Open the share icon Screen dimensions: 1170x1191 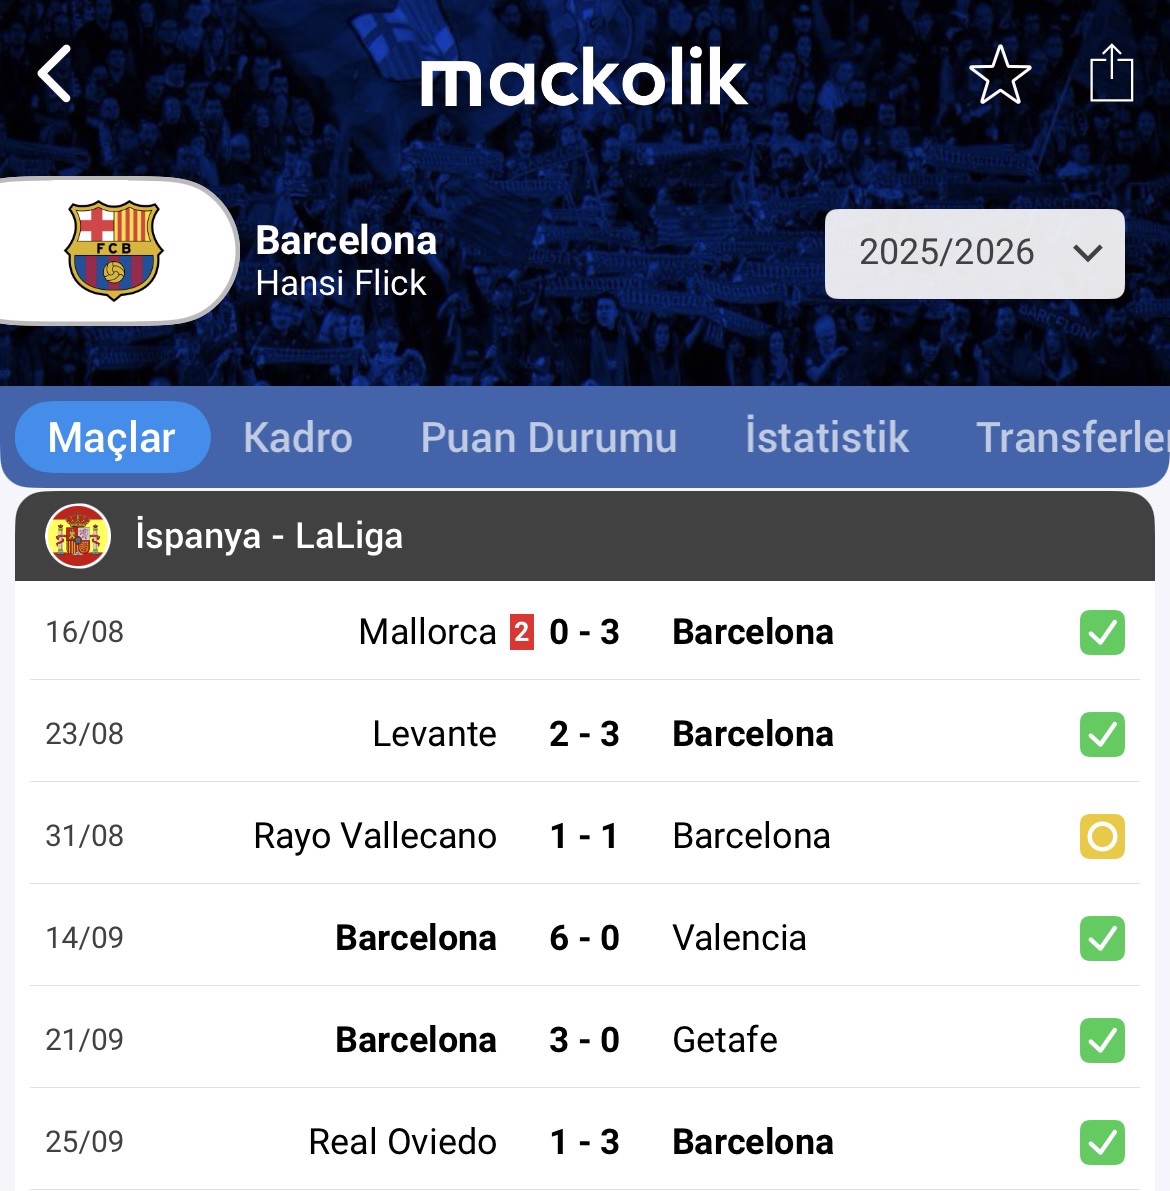click(x=1112, y=73)
